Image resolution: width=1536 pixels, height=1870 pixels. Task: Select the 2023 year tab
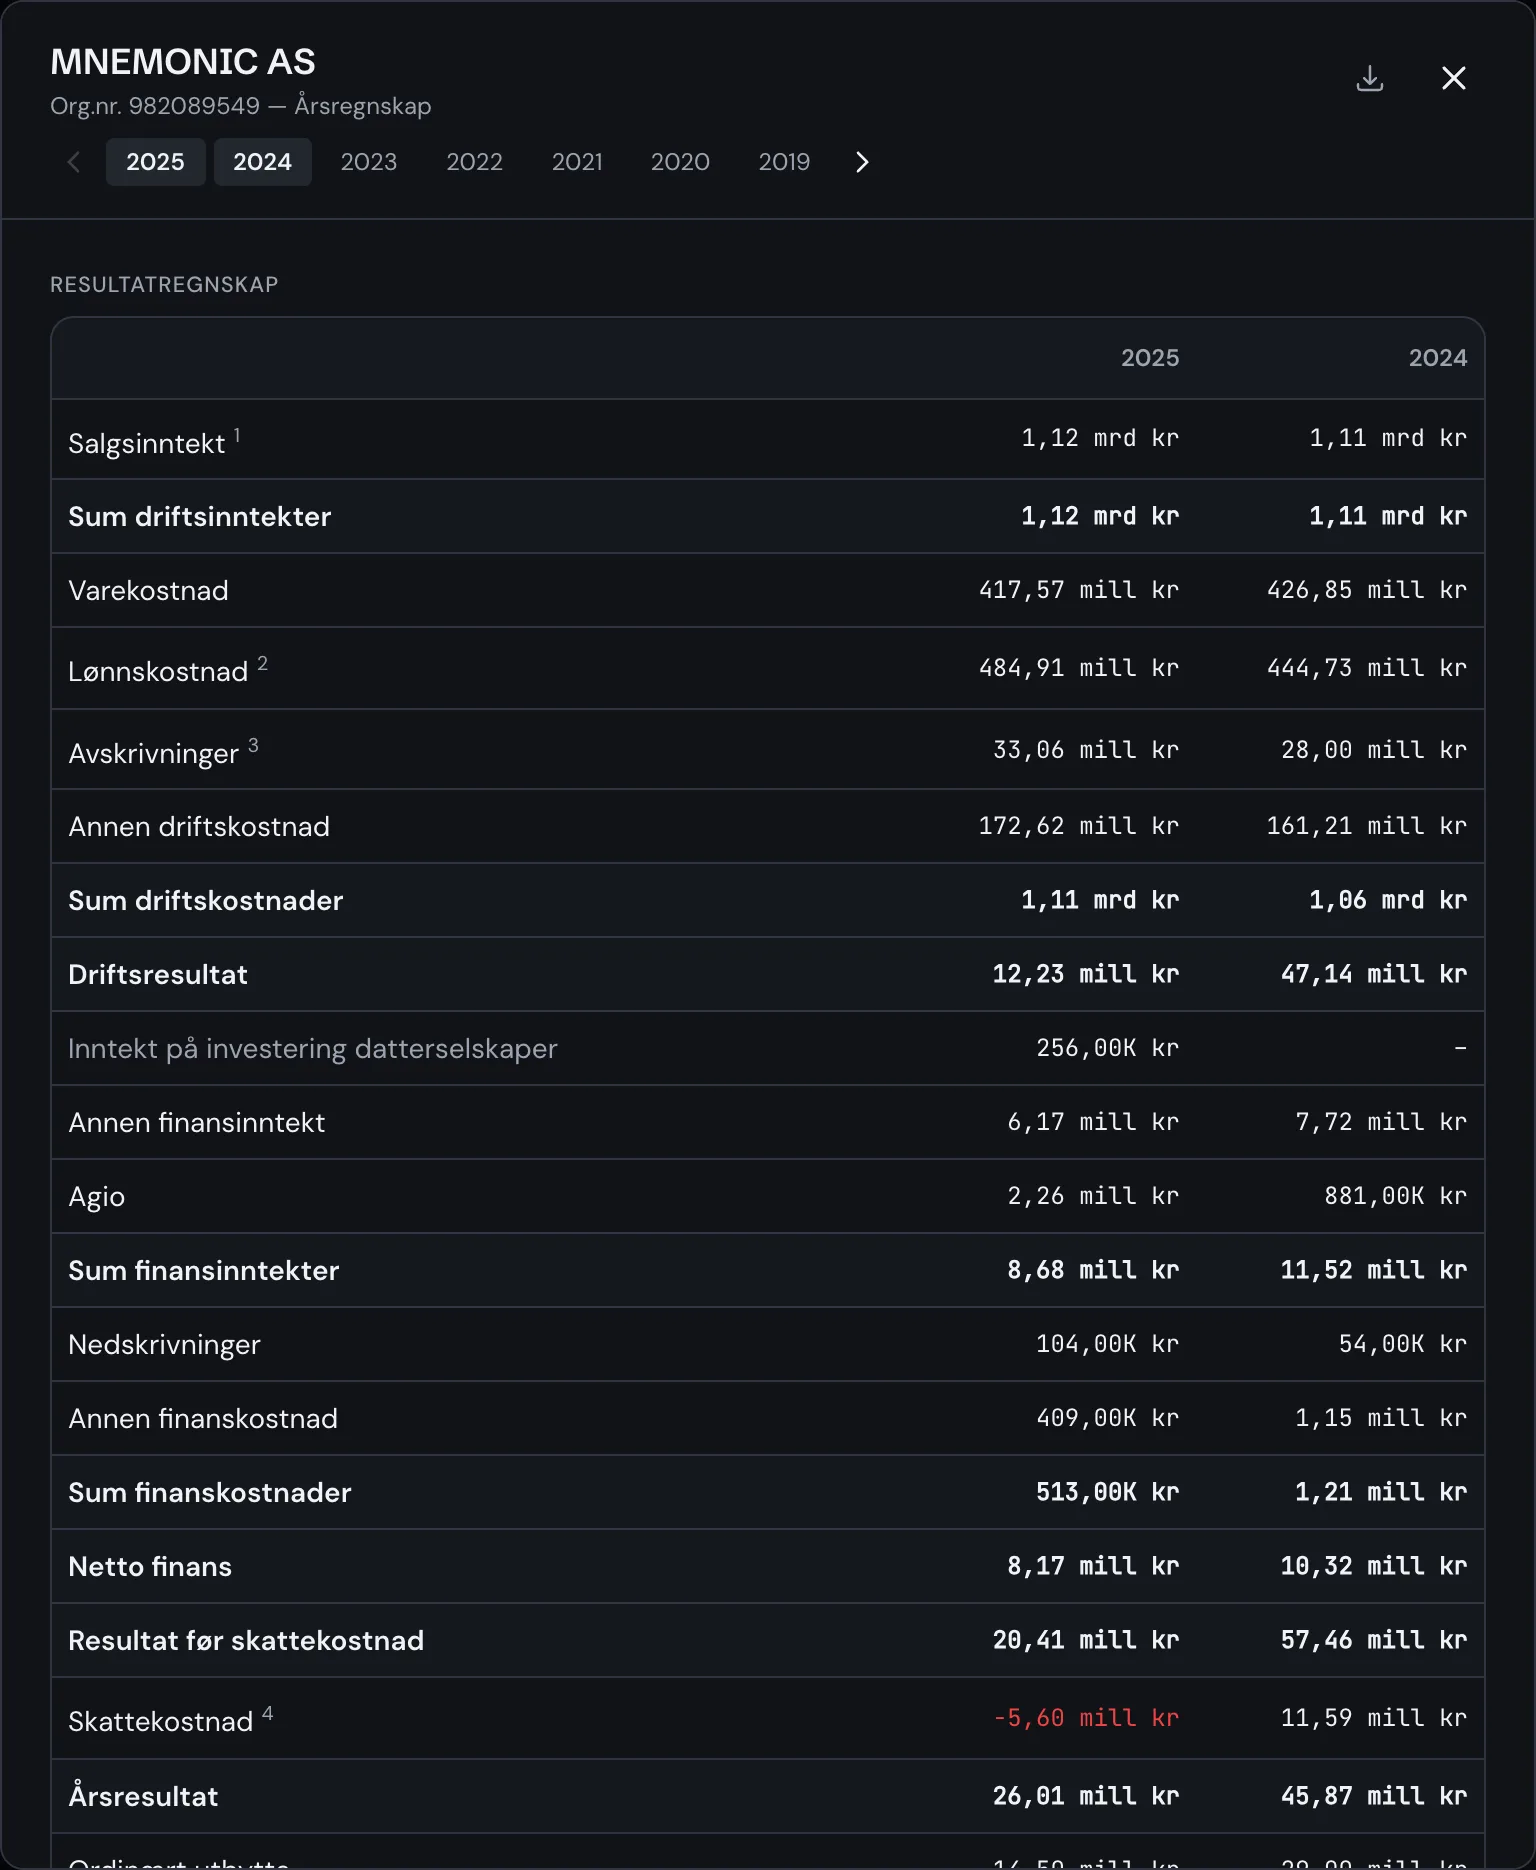369,162
